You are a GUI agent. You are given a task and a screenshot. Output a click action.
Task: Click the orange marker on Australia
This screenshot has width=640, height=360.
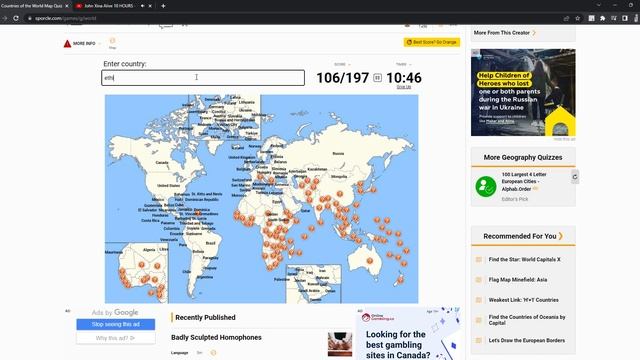[369, 261]
